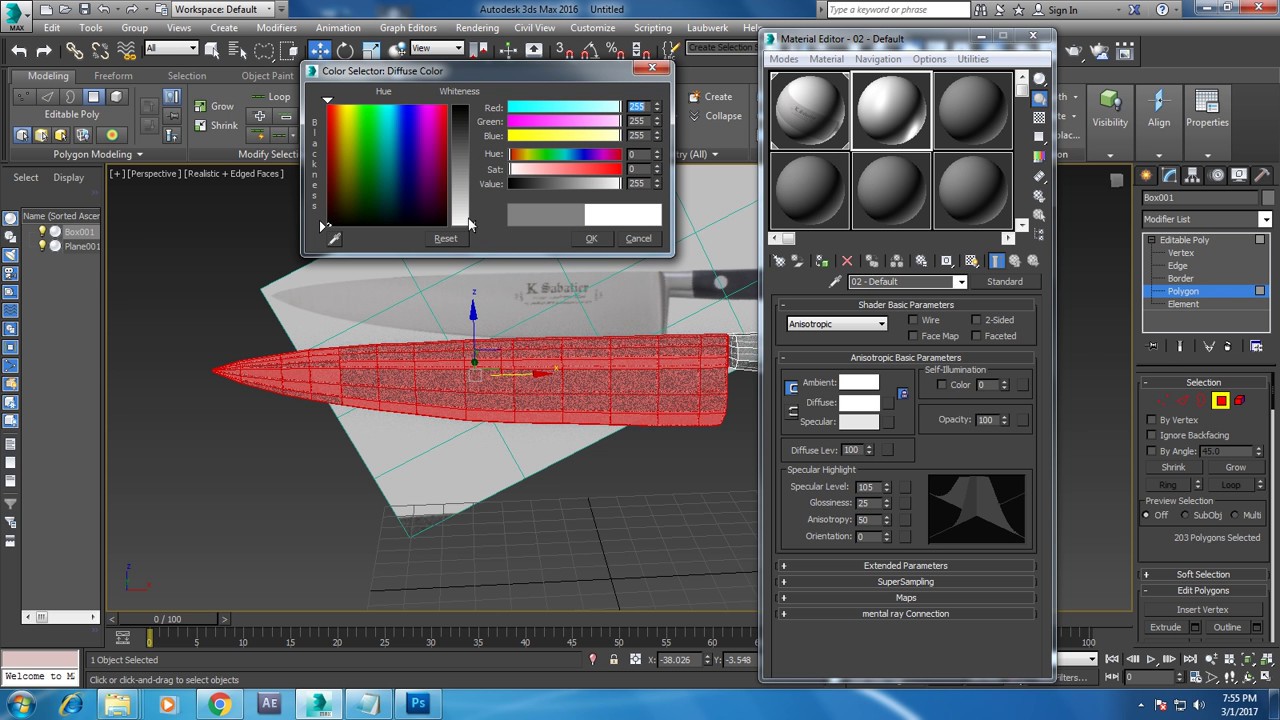Check the By Vertex checkbox
The width and height of the screenshot is (1280, 720).
1151,420
